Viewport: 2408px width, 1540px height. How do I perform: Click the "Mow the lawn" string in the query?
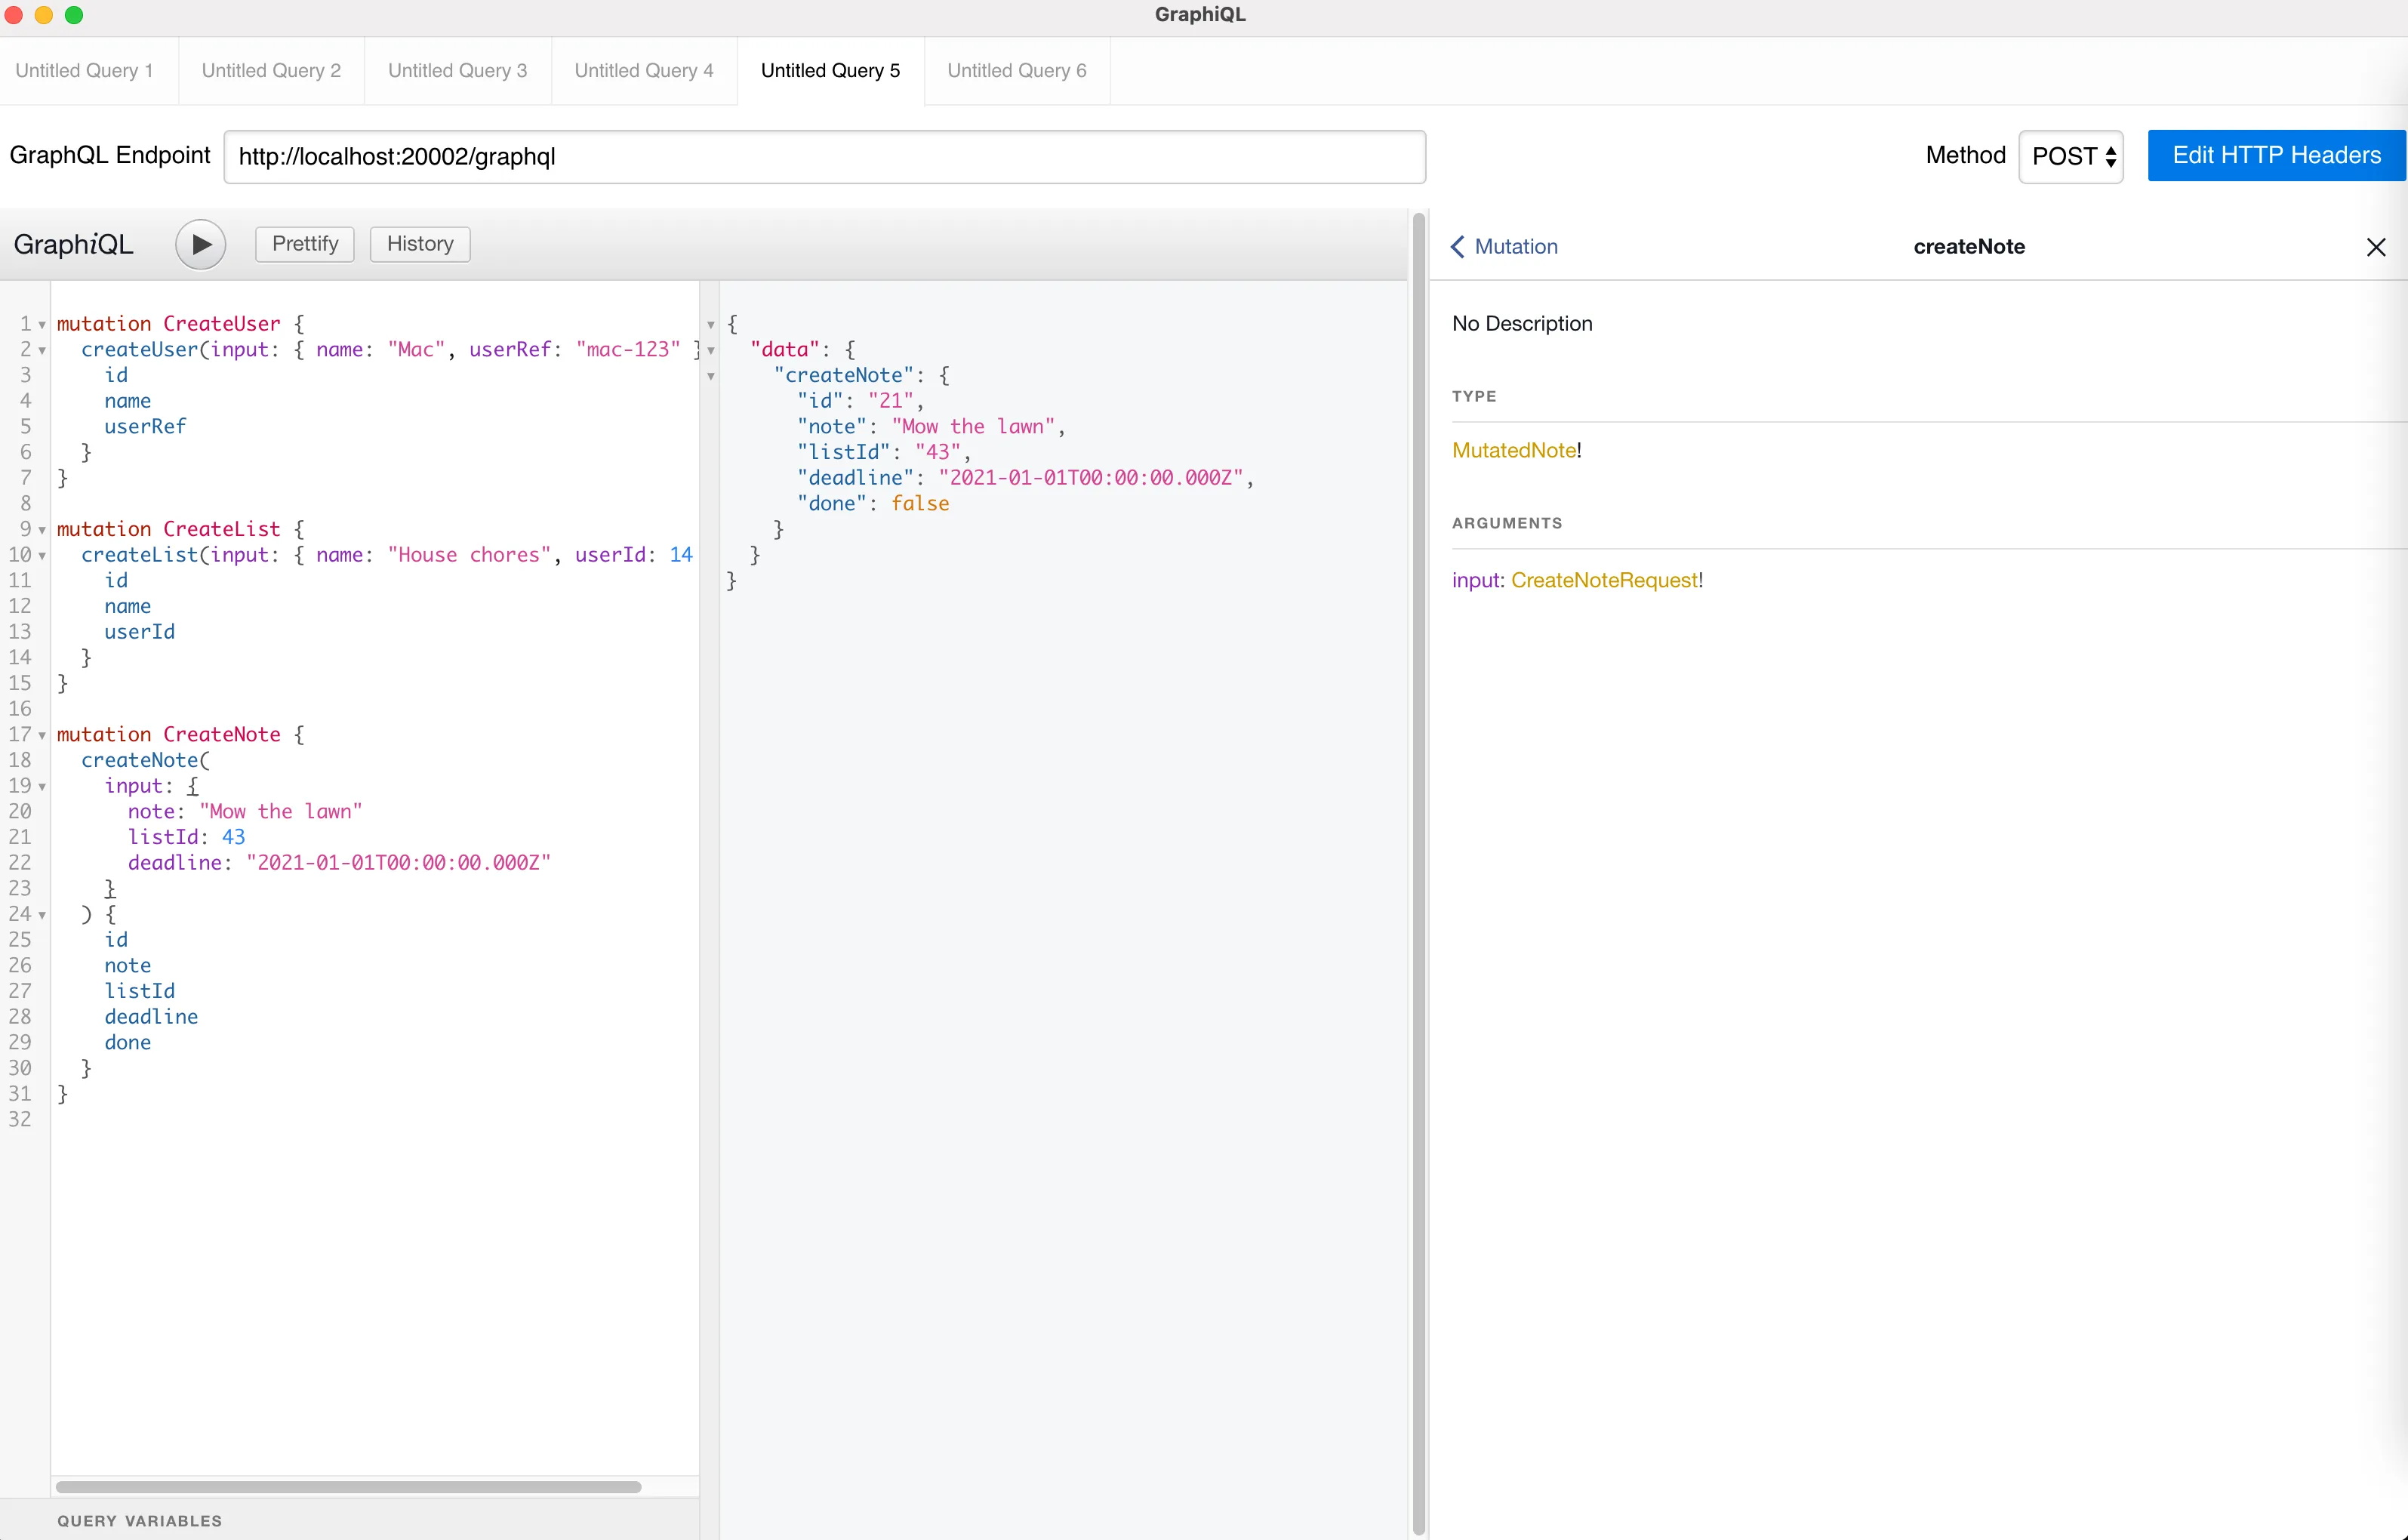click(x=281, y=811)
